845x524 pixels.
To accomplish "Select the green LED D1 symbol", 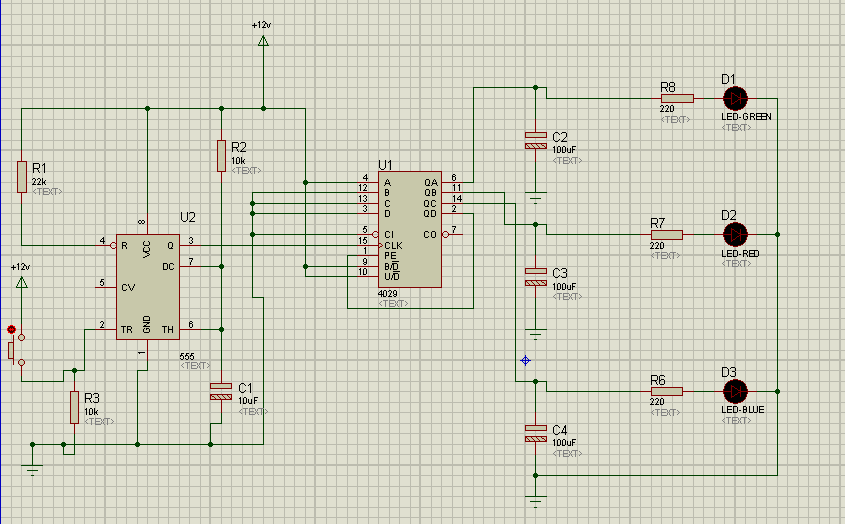I will [735, 98].
